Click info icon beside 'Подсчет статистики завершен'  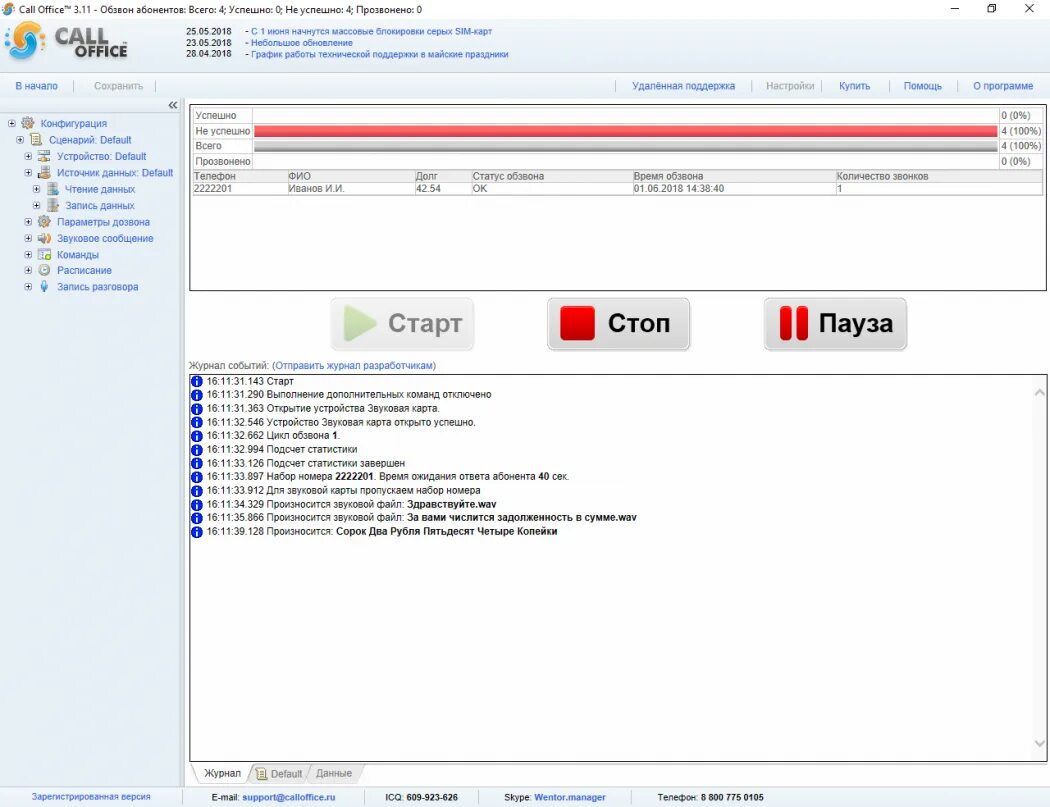coord(197,463)
